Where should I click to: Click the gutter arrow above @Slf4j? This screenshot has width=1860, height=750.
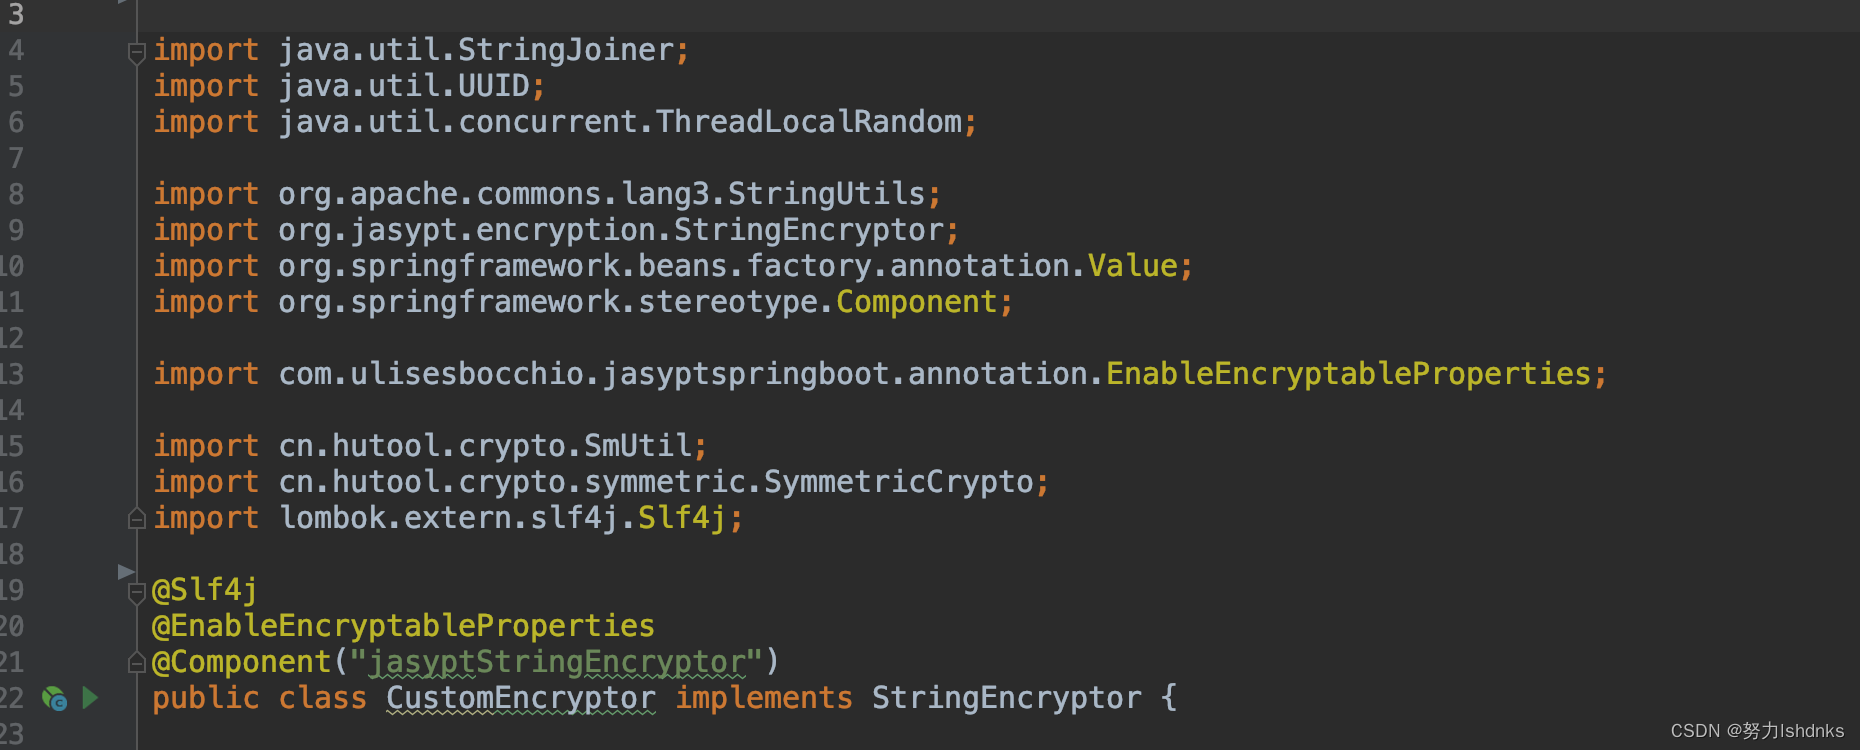[x=126, y=572]
